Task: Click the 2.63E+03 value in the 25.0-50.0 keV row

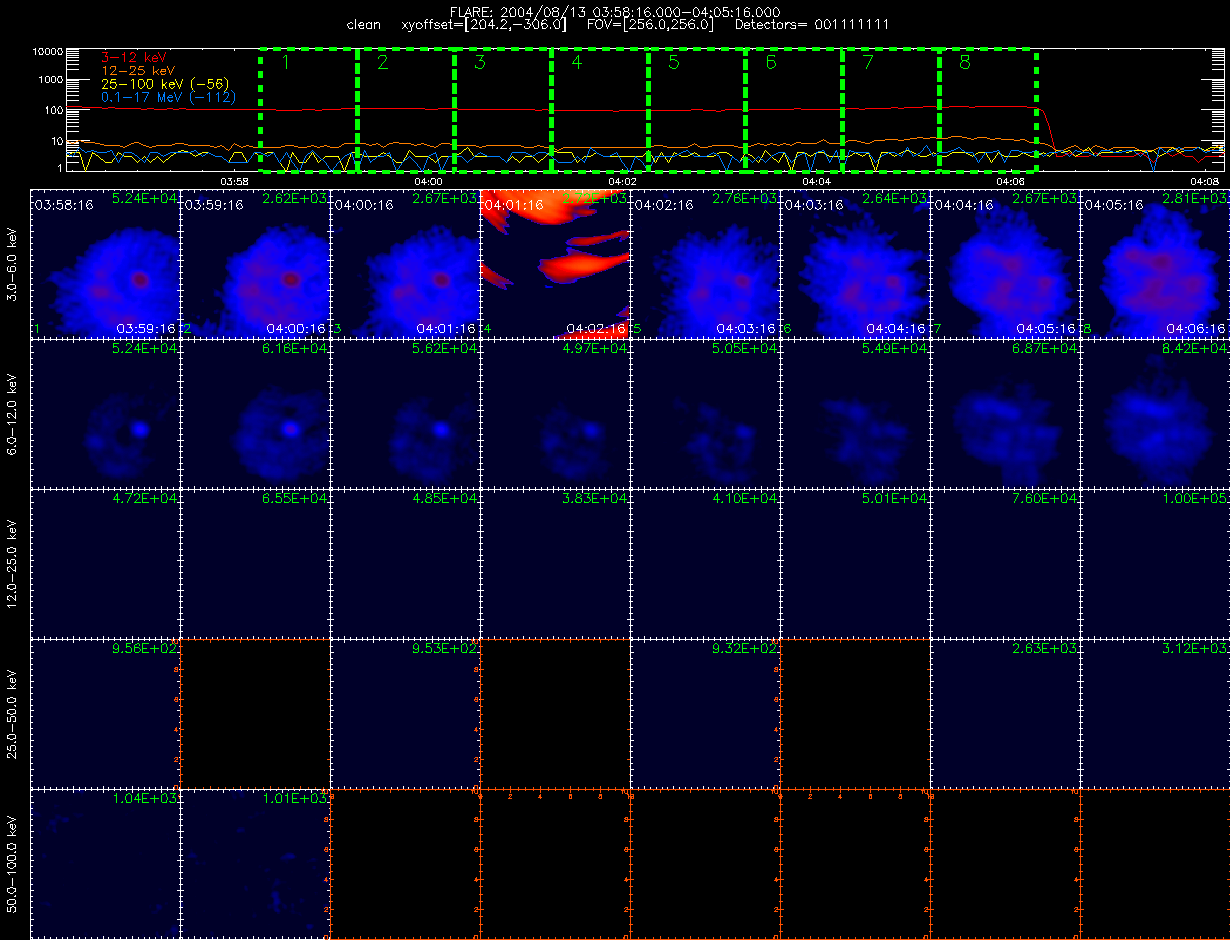Action: pos(1046,649)
